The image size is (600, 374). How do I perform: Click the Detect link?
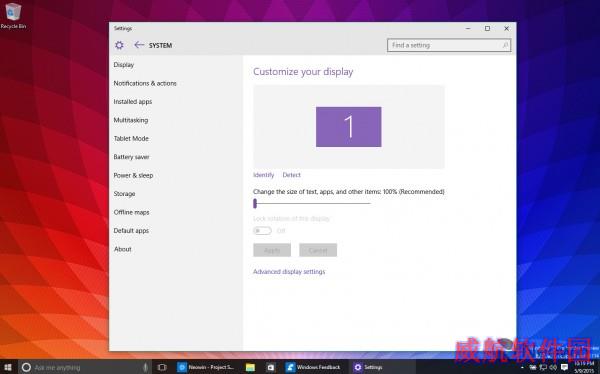(292, 175)
